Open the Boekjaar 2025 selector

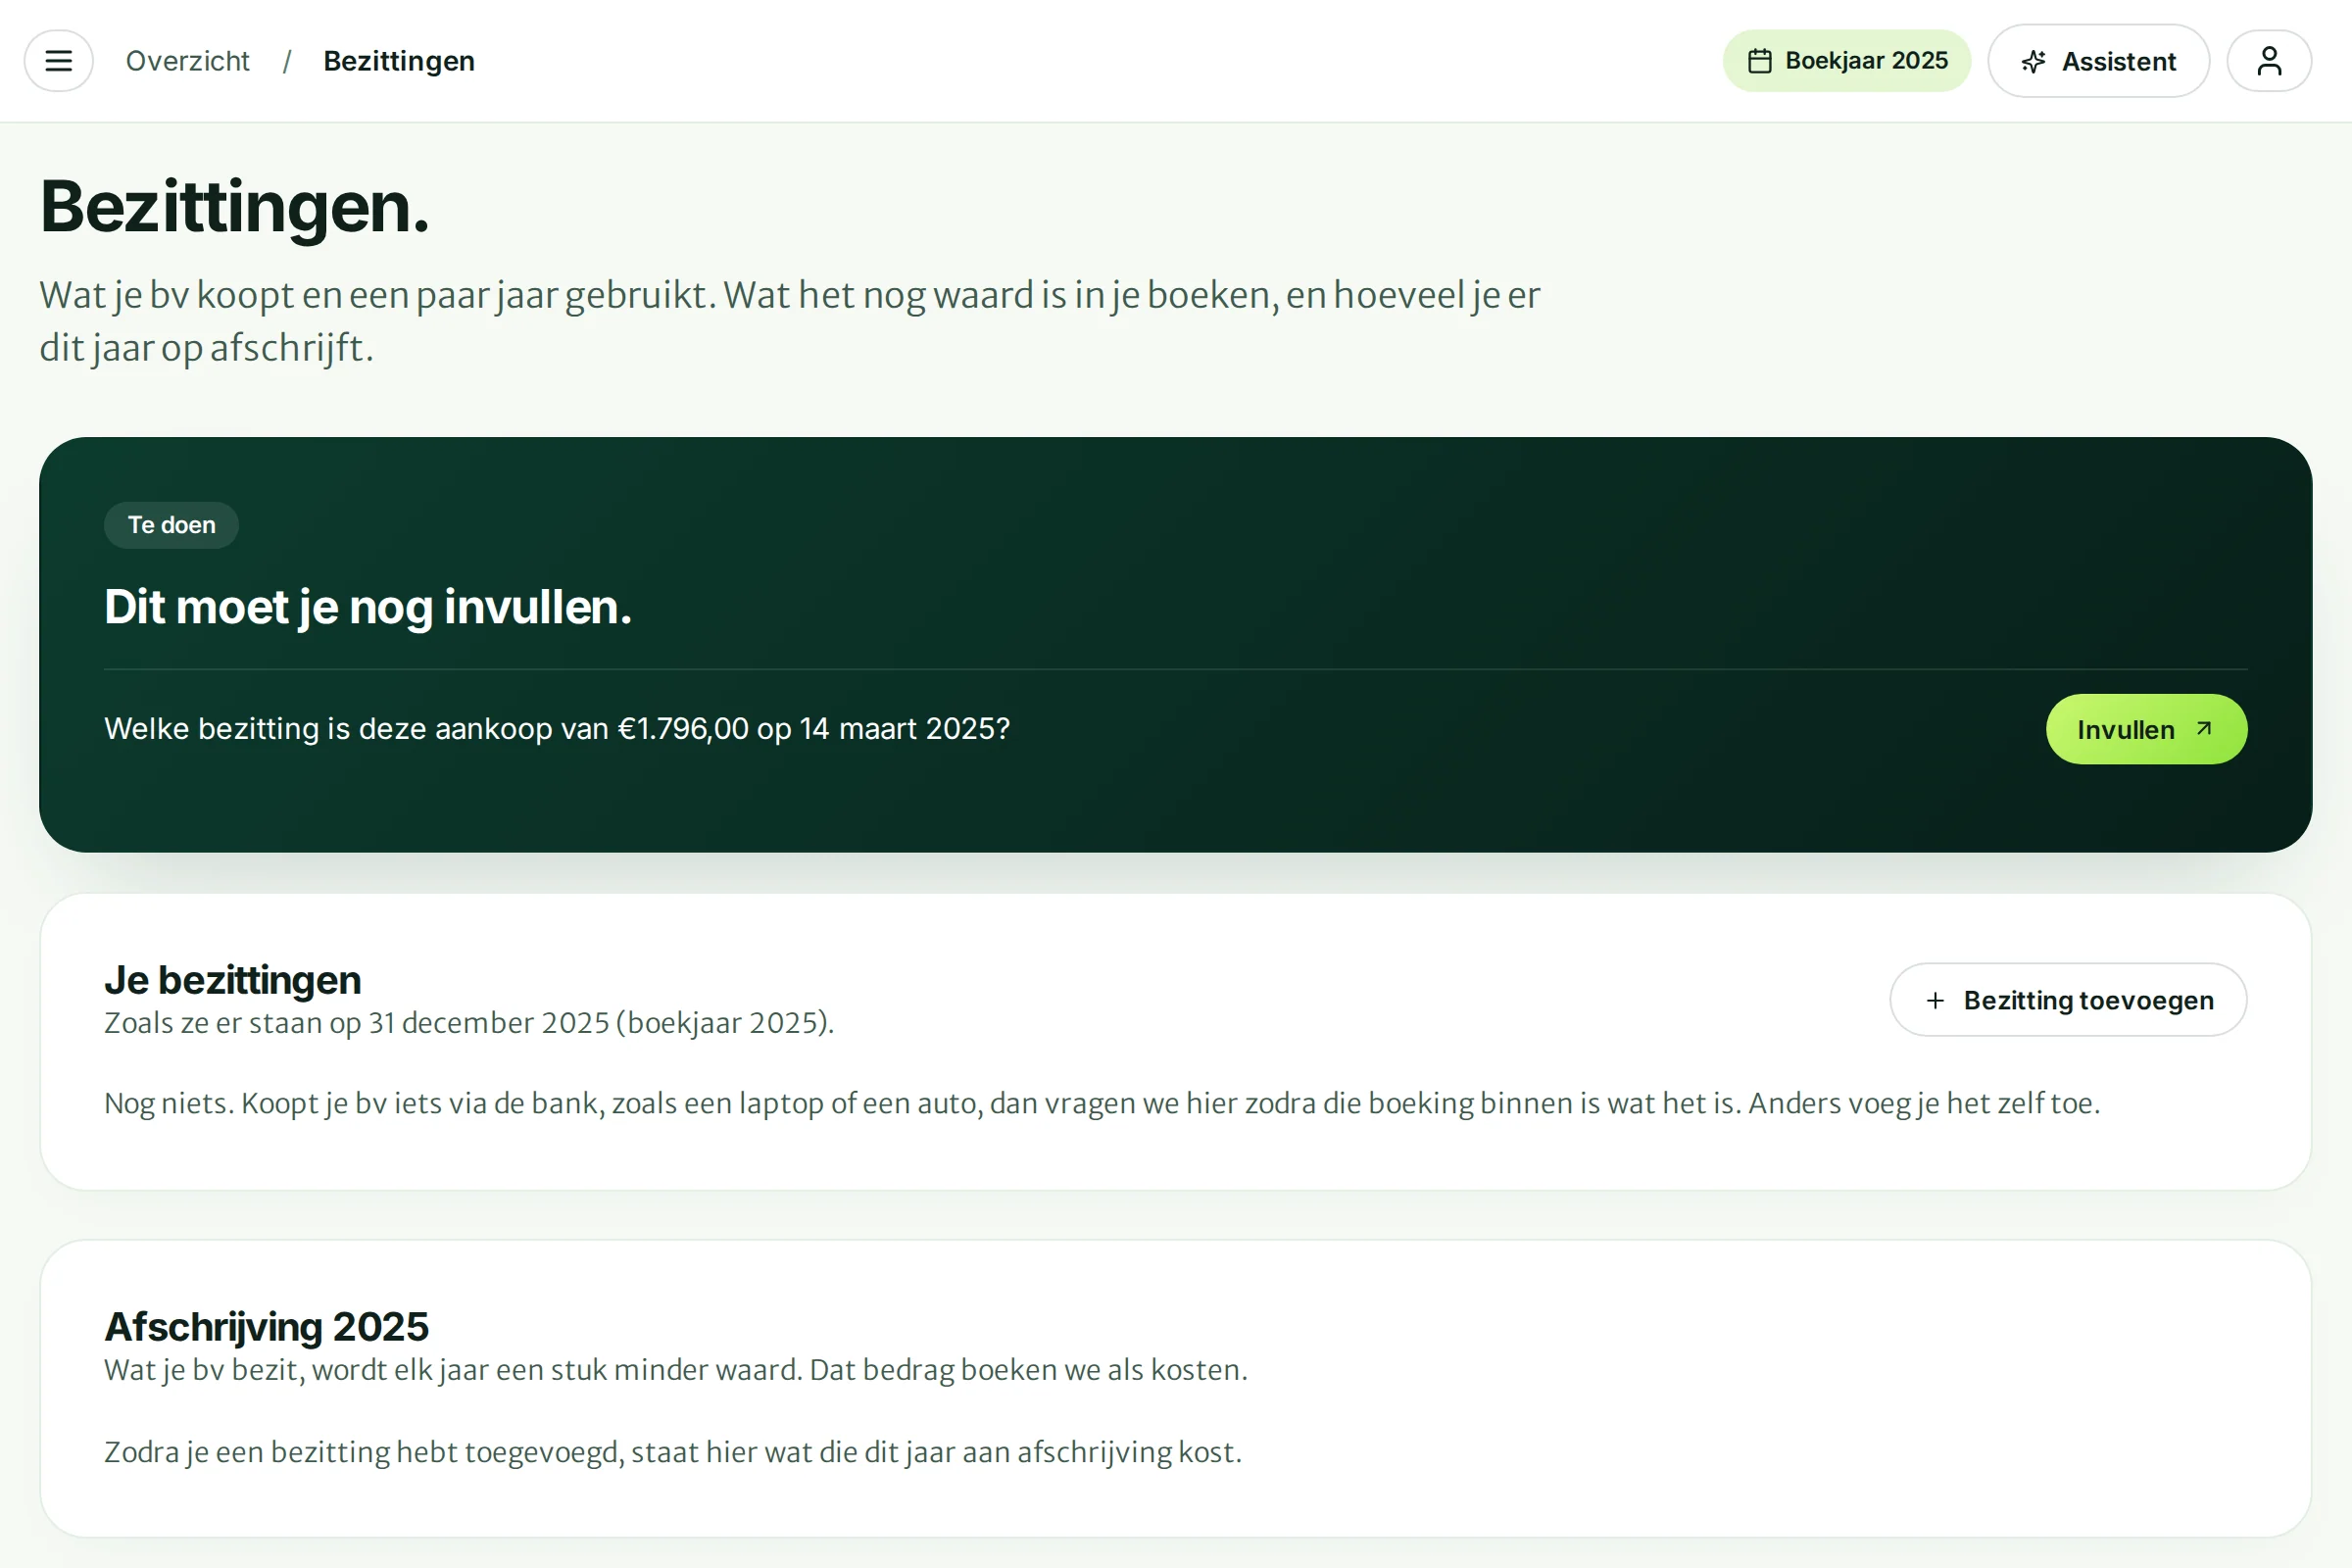click(1846, 61)
